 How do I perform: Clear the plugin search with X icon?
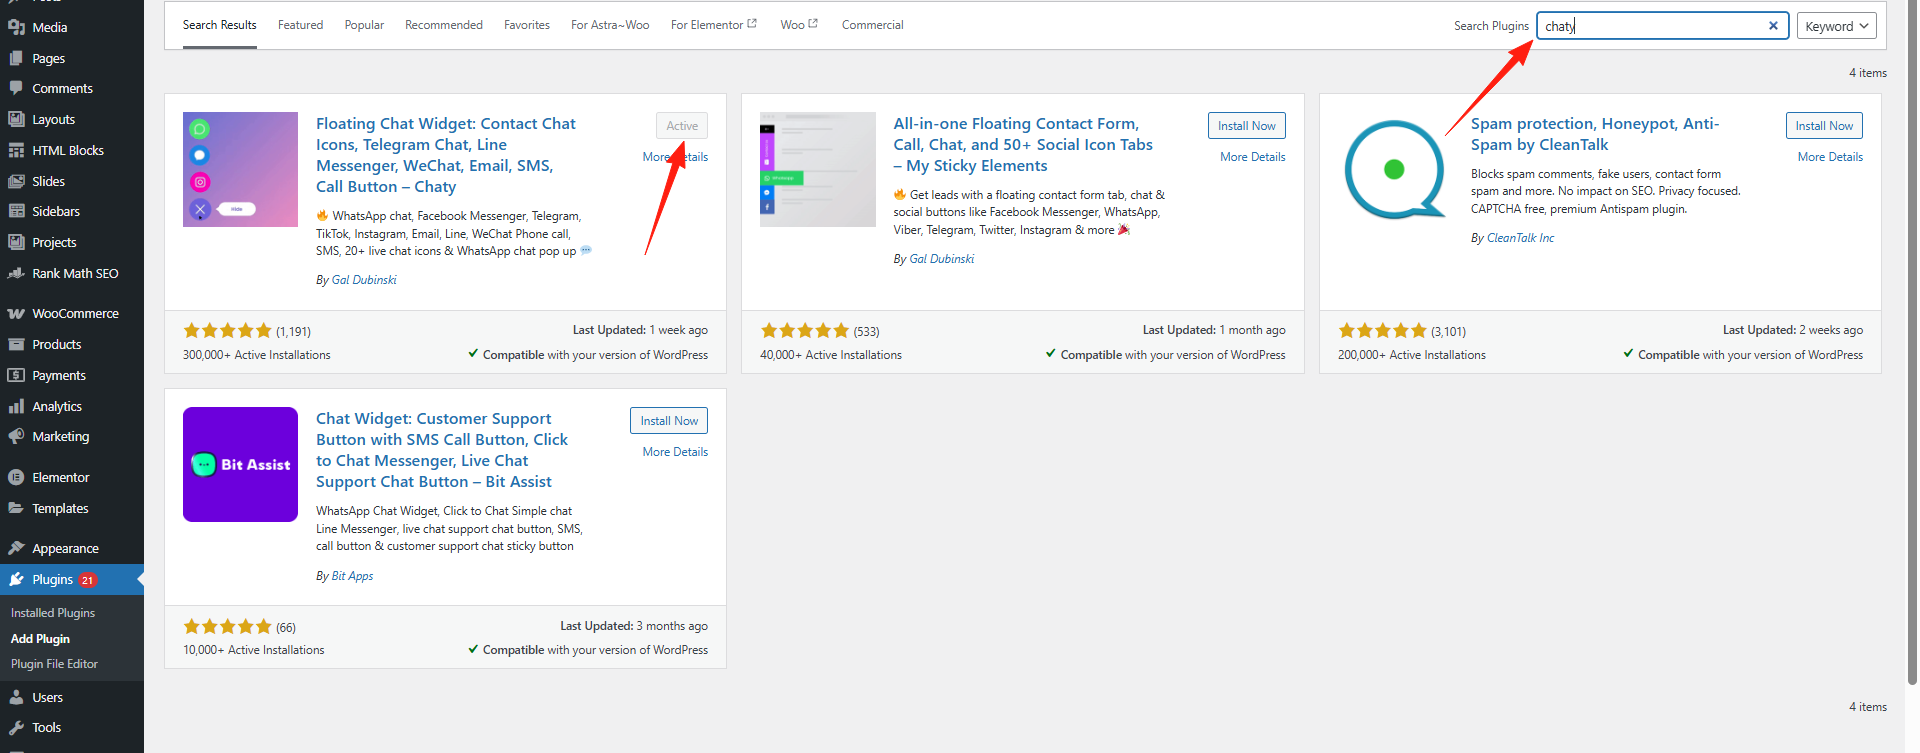click(1773, 26)
